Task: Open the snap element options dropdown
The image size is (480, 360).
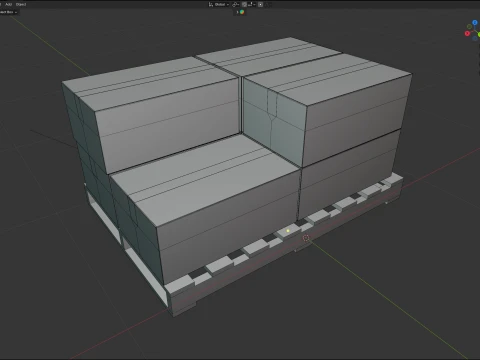Action: pyautogui.click(x=252, y=4)
